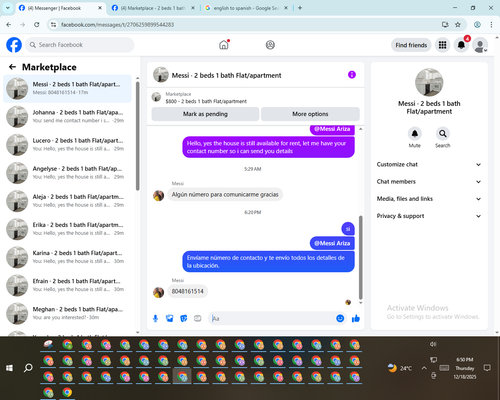Bookmark this page with the star icon
This screenshot has height=400, width=500.
tap(458, 24)
